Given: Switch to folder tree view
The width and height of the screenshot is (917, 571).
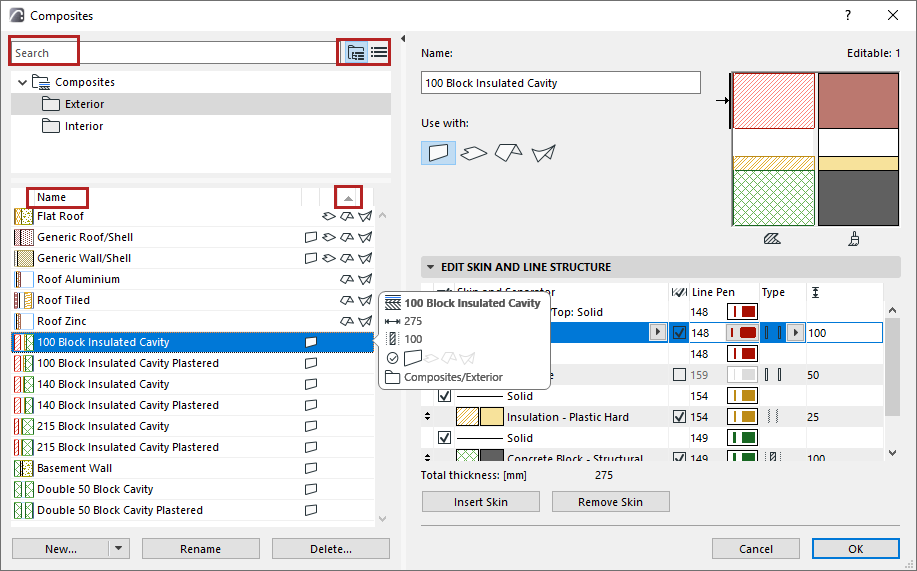Looking at the screenshot, I should (356, 53).
